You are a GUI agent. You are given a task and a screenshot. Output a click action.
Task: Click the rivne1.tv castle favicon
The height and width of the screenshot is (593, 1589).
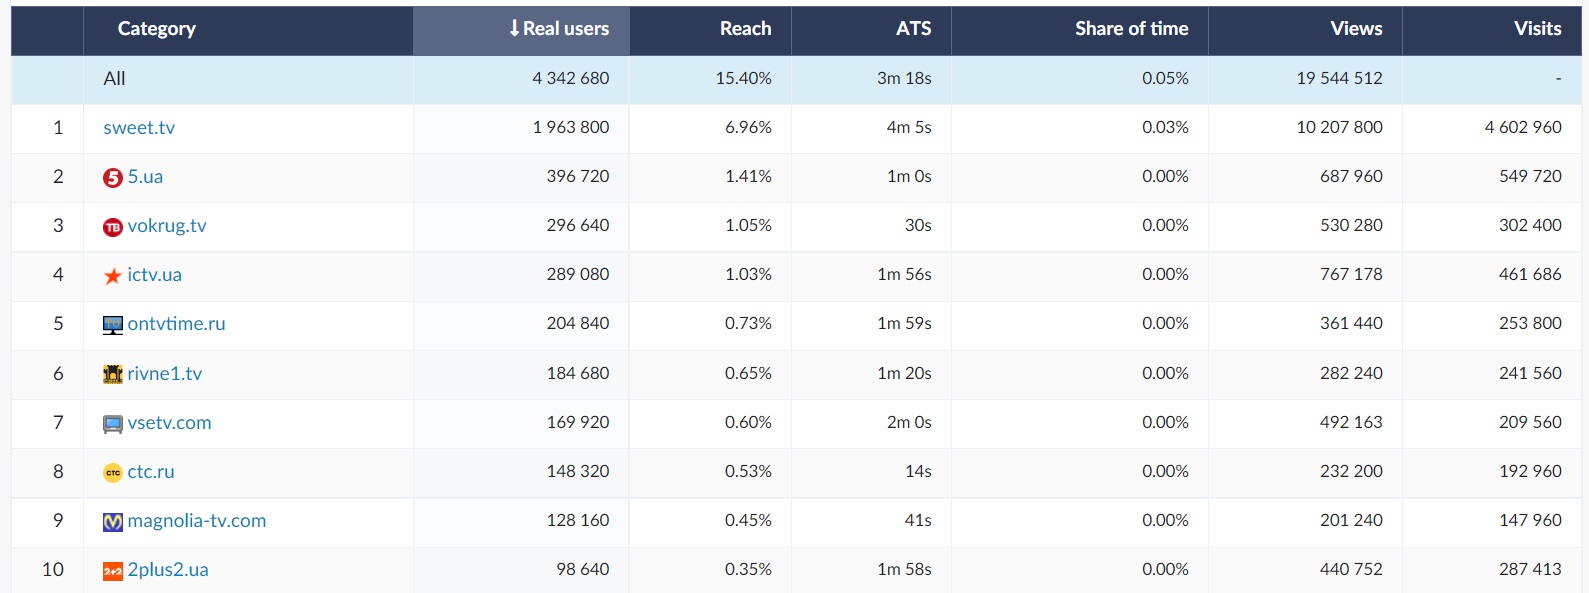pyautogui.click(x=113, y=374)
